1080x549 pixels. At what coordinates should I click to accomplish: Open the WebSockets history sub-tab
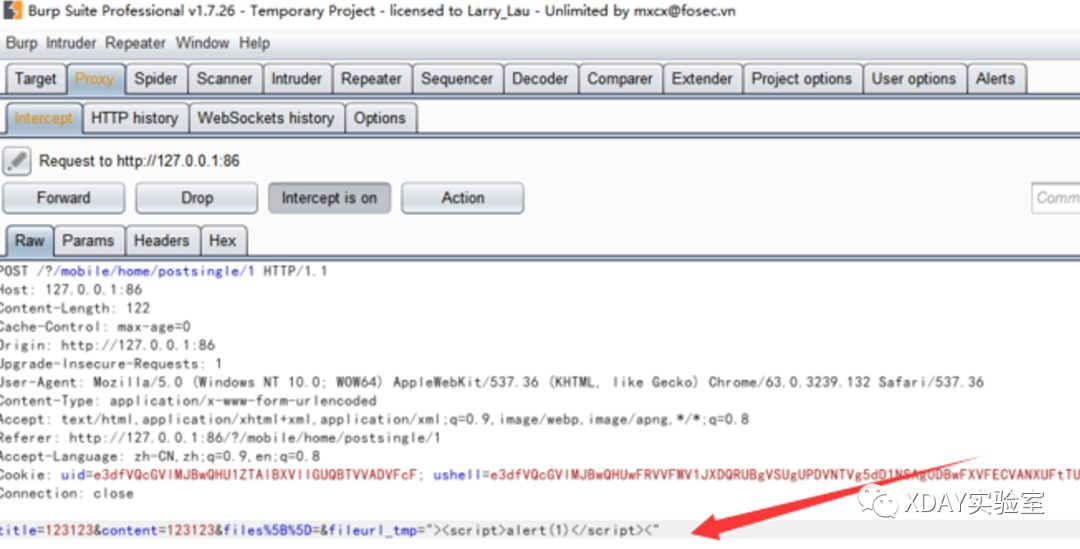point(266,118)
